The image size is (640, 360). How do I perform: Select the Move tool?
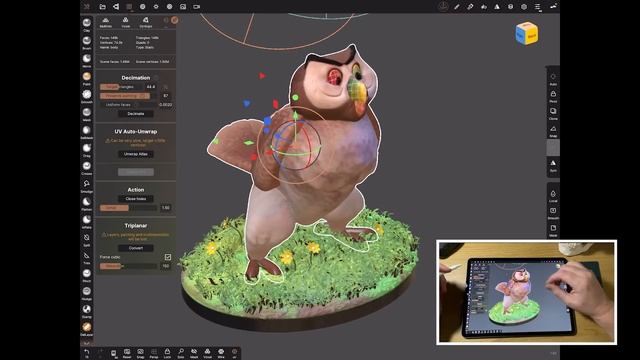coord(87,60)
